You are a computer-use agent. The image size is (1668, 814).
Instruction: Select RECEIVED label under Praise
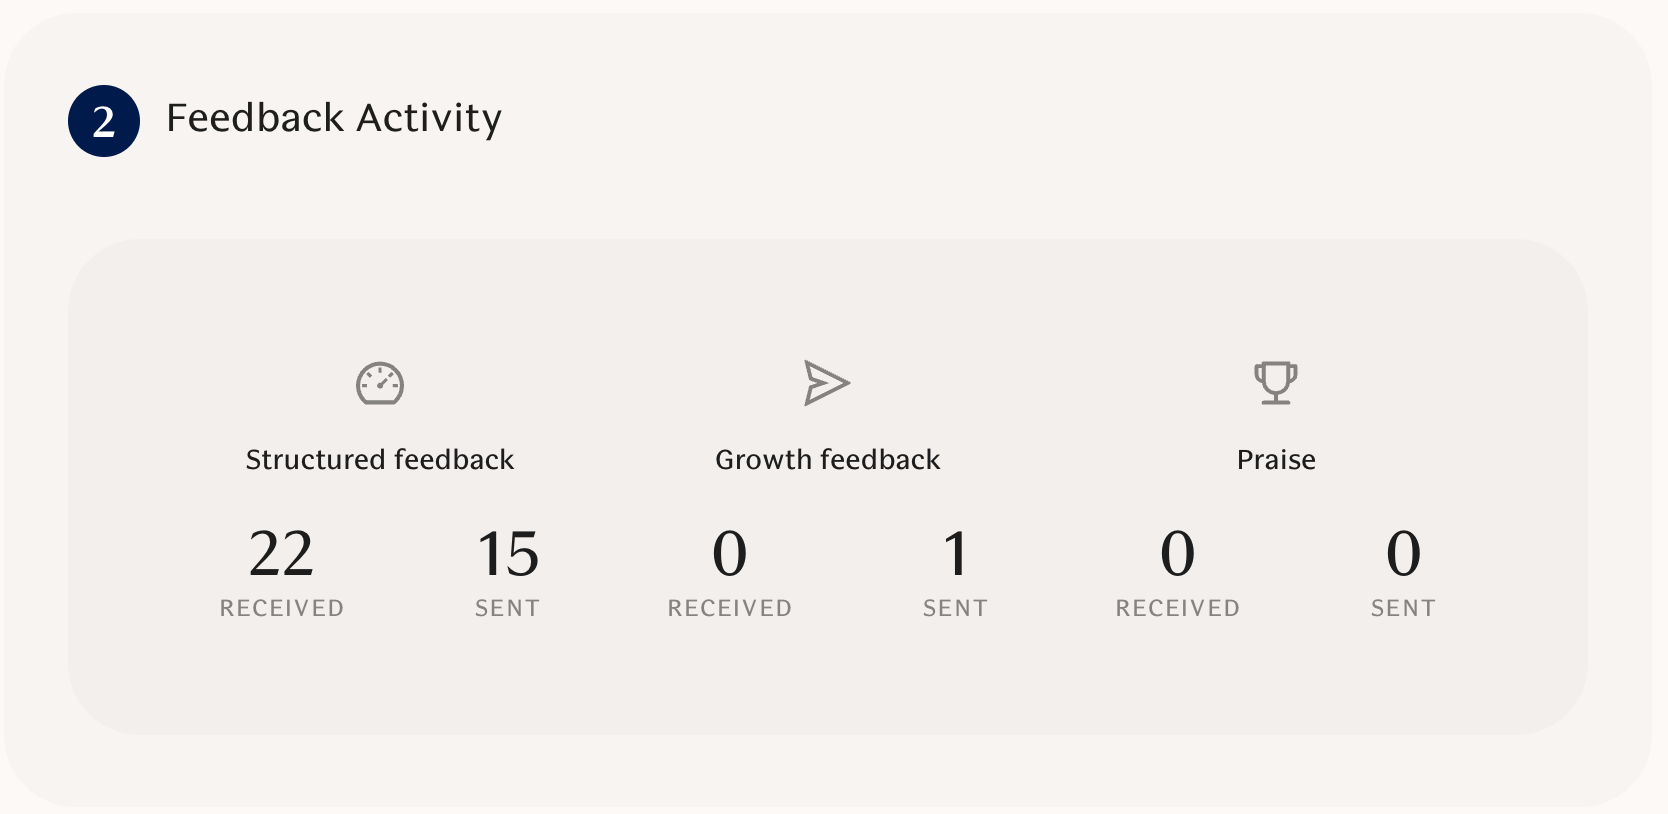coord(1178,608)
